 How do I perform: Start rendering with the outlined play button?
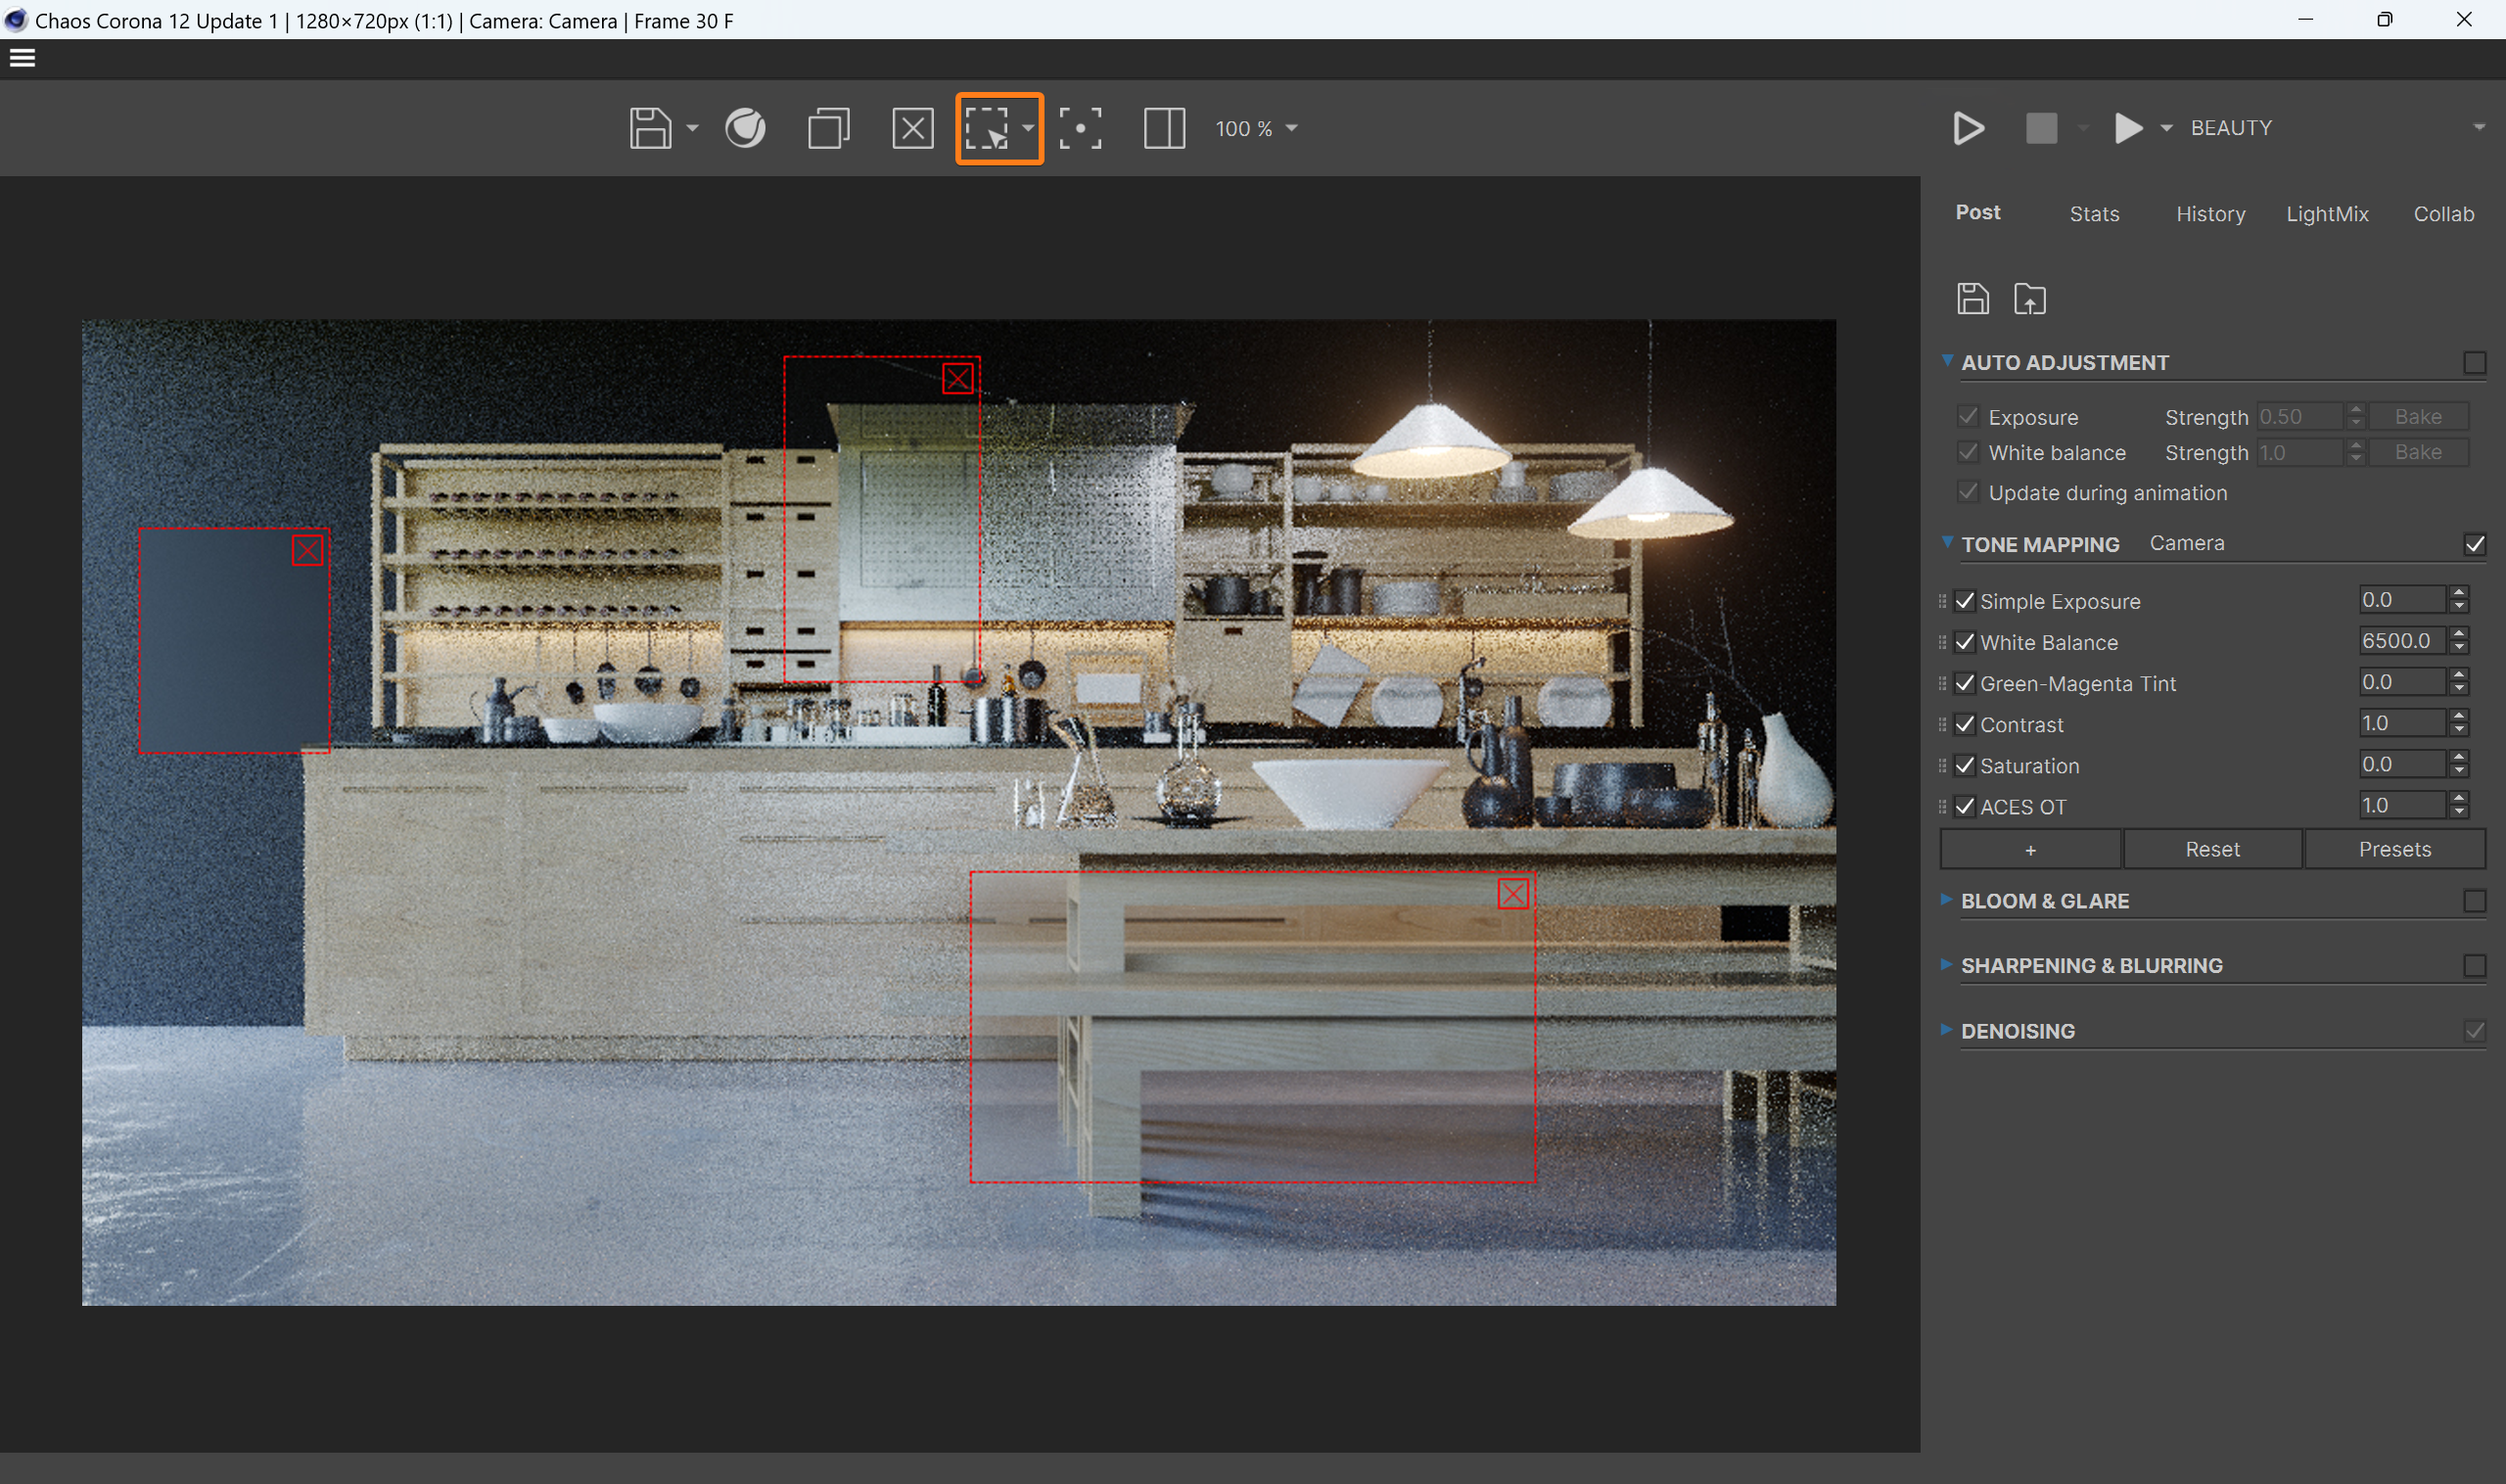coord(1968,128)
